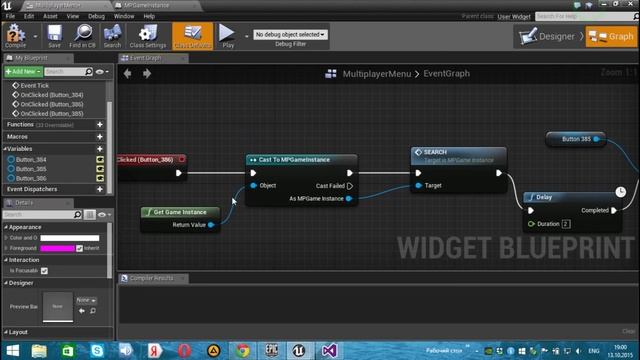
Task: Open Epic Games Launcher from taskbar
Action: point(271,351)
